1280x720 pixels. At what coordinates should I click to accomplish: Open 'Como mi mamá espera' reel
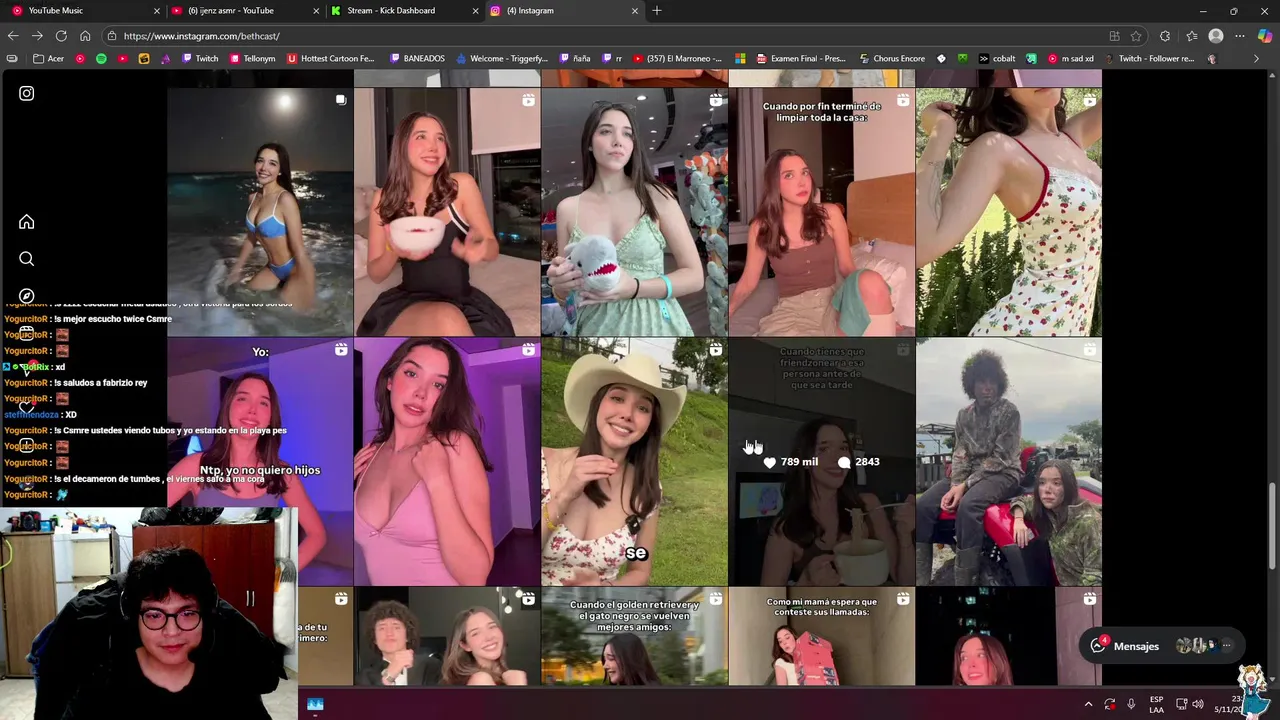(x=821, y=636)
